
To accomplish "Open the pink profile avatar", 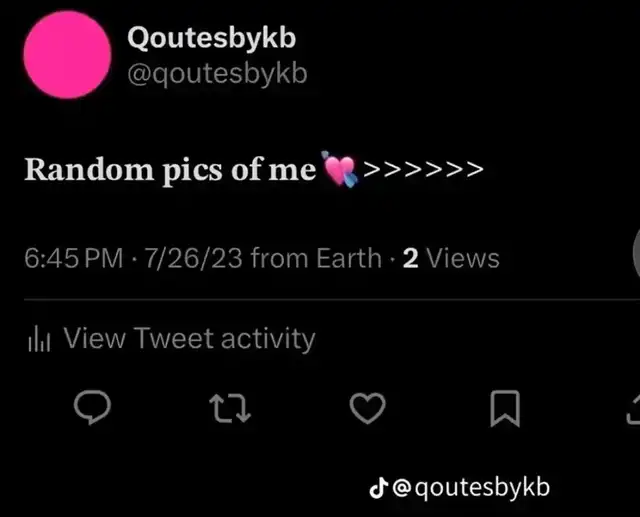I will [x=67, y=55].
